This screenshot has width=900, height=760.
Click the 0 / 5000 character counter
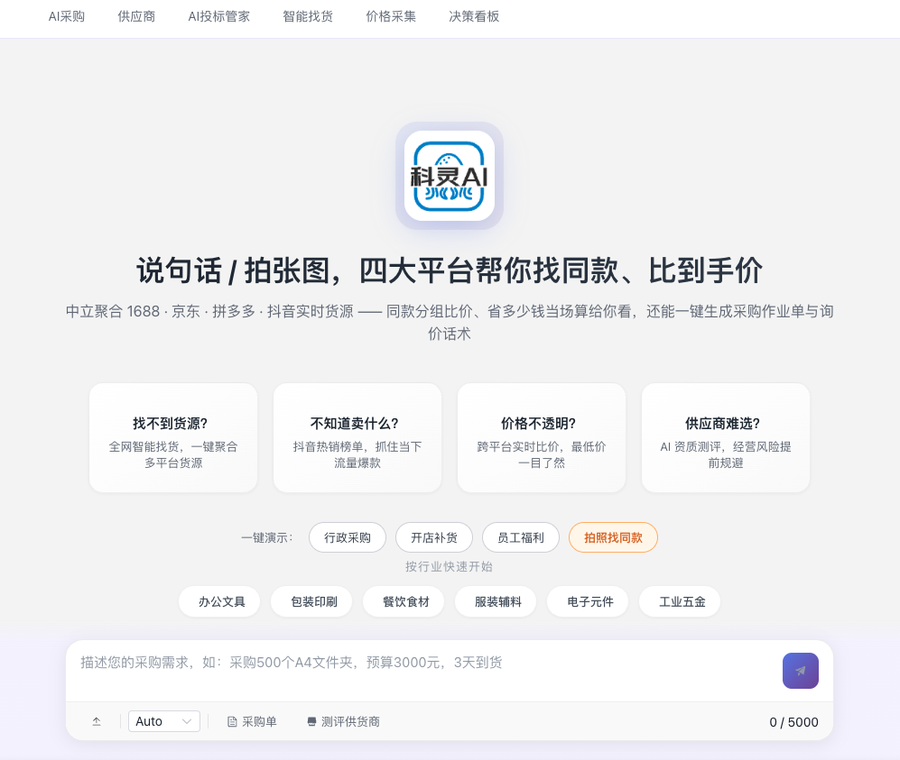(x=793, y=722)
